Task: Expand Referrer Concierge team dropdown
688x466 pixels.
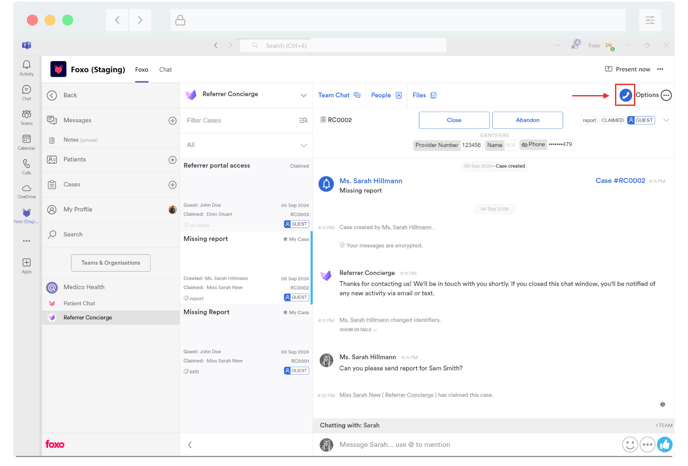Action: 303,95
